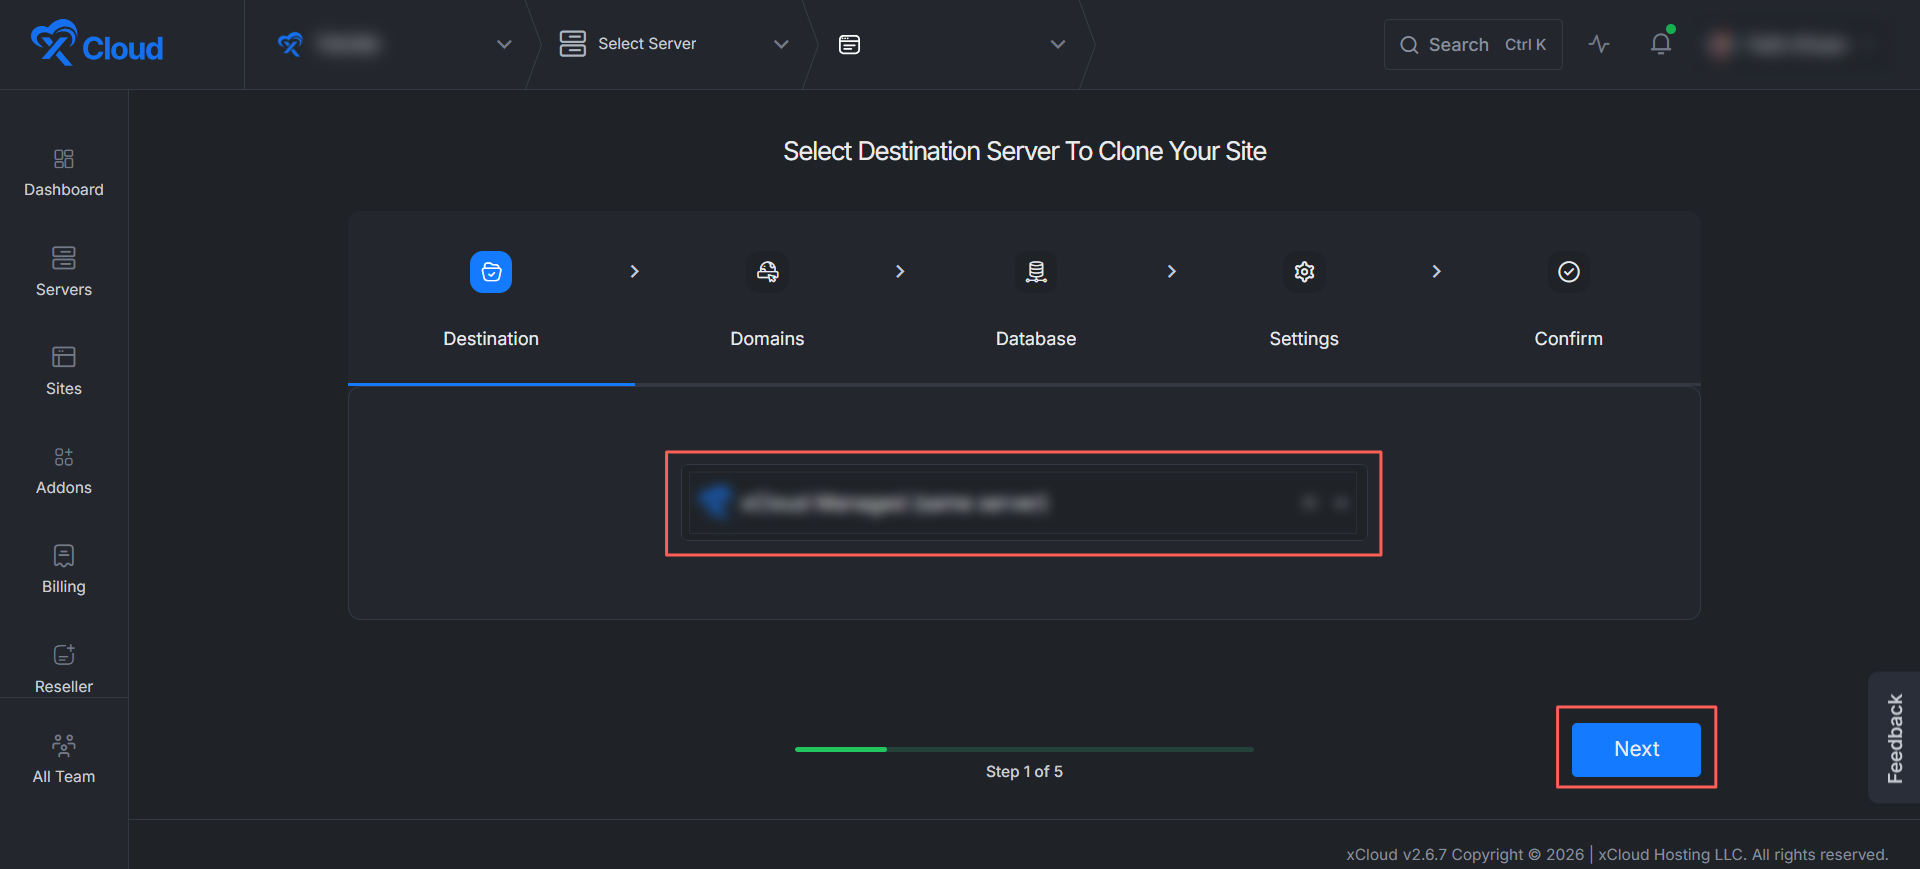Open the Feedback side tab
Screen dimensions: 1920x869
click(1894, 738)
